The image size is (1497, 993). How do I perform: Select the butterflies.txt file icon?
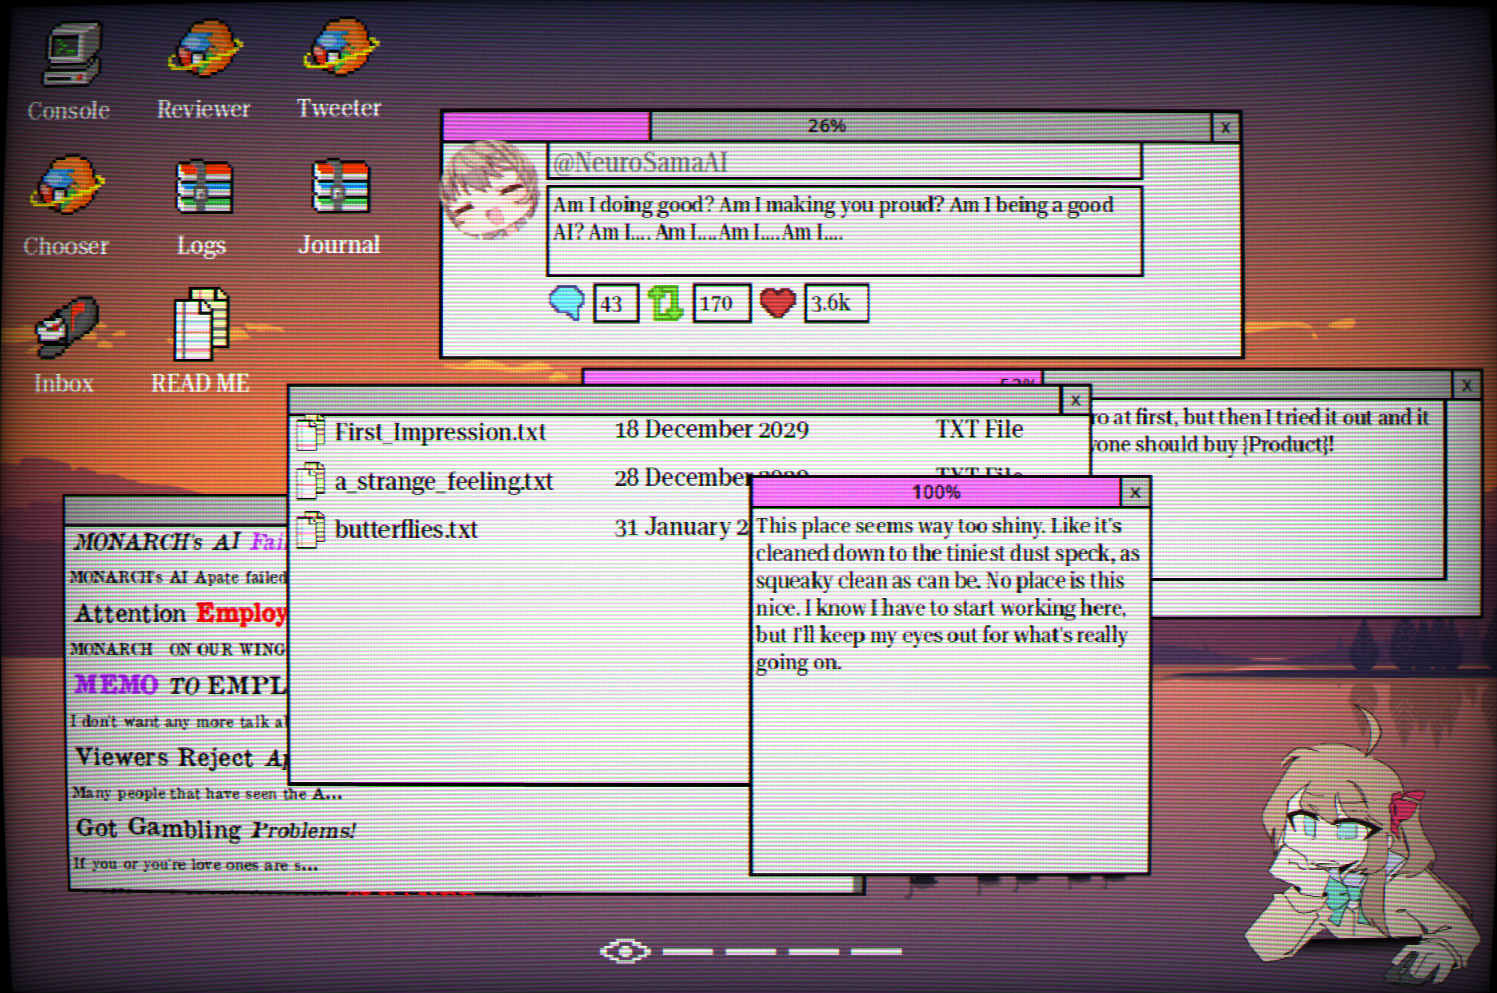[x=310, y=529]
